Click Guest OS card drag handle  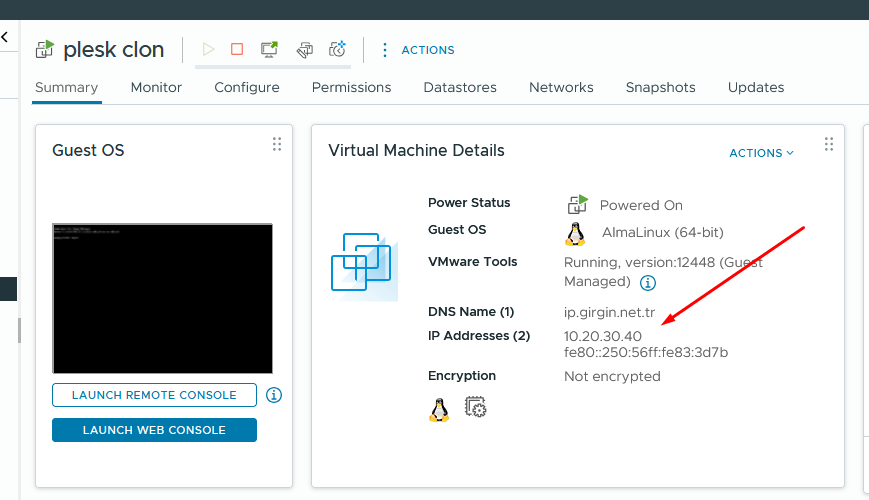pos(277,144)
